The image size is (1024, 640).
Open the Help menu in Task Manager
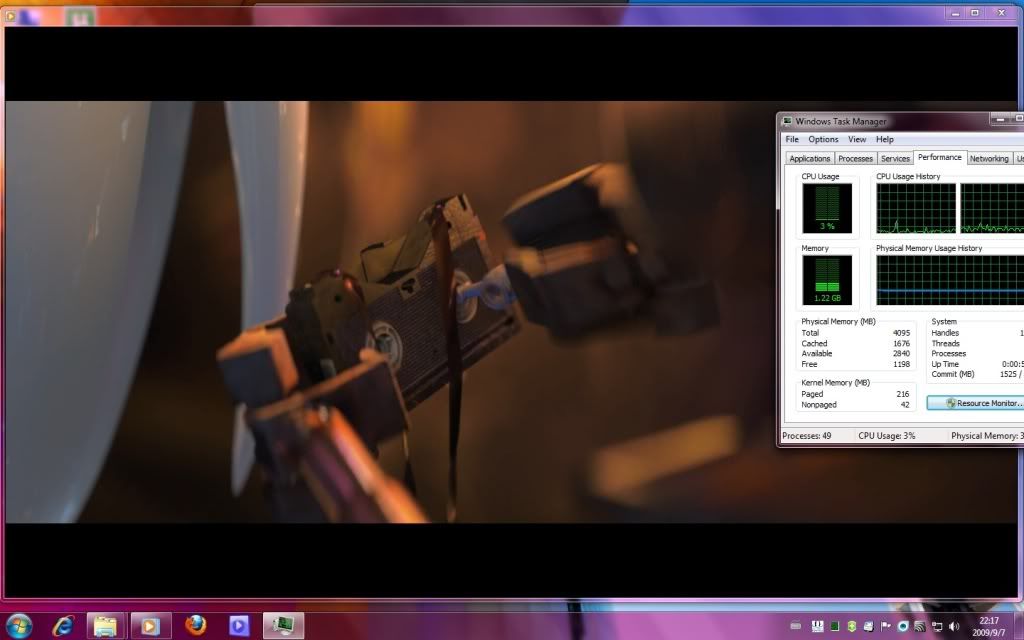click(x=885, y=140)
